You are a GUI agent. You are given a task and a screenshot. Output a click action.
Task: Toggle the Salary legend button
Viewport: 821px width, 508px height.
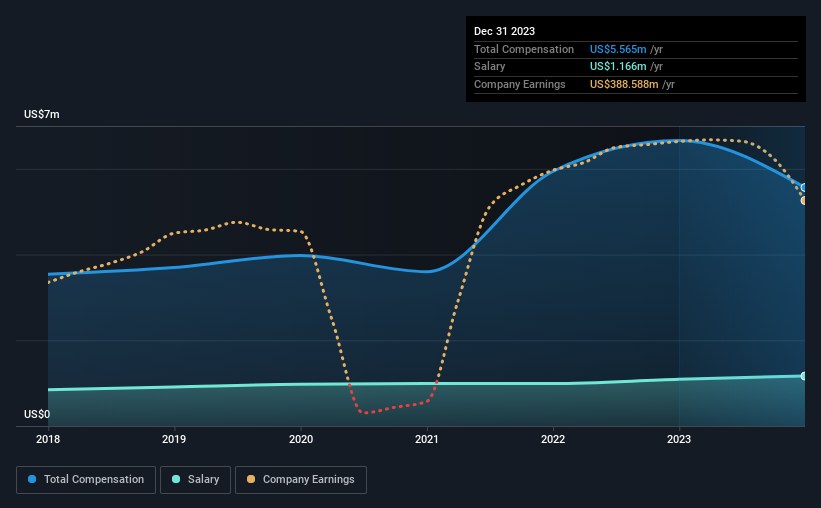coord(195,480)
